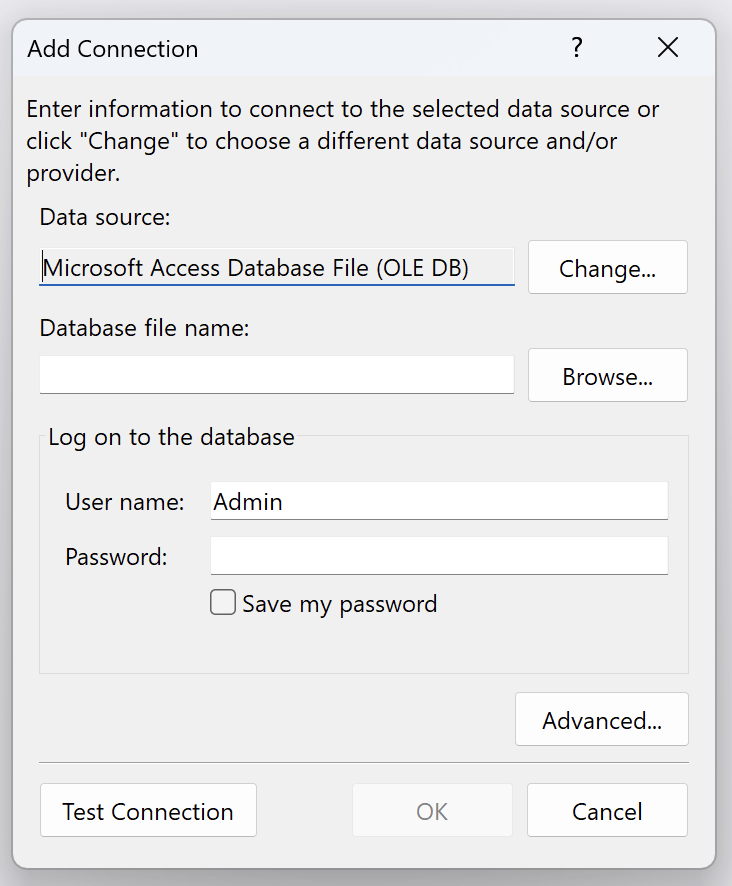Viewport: 732px width, 886px height.
Task: Focus the Data source text field
Action: pos(276,267)
